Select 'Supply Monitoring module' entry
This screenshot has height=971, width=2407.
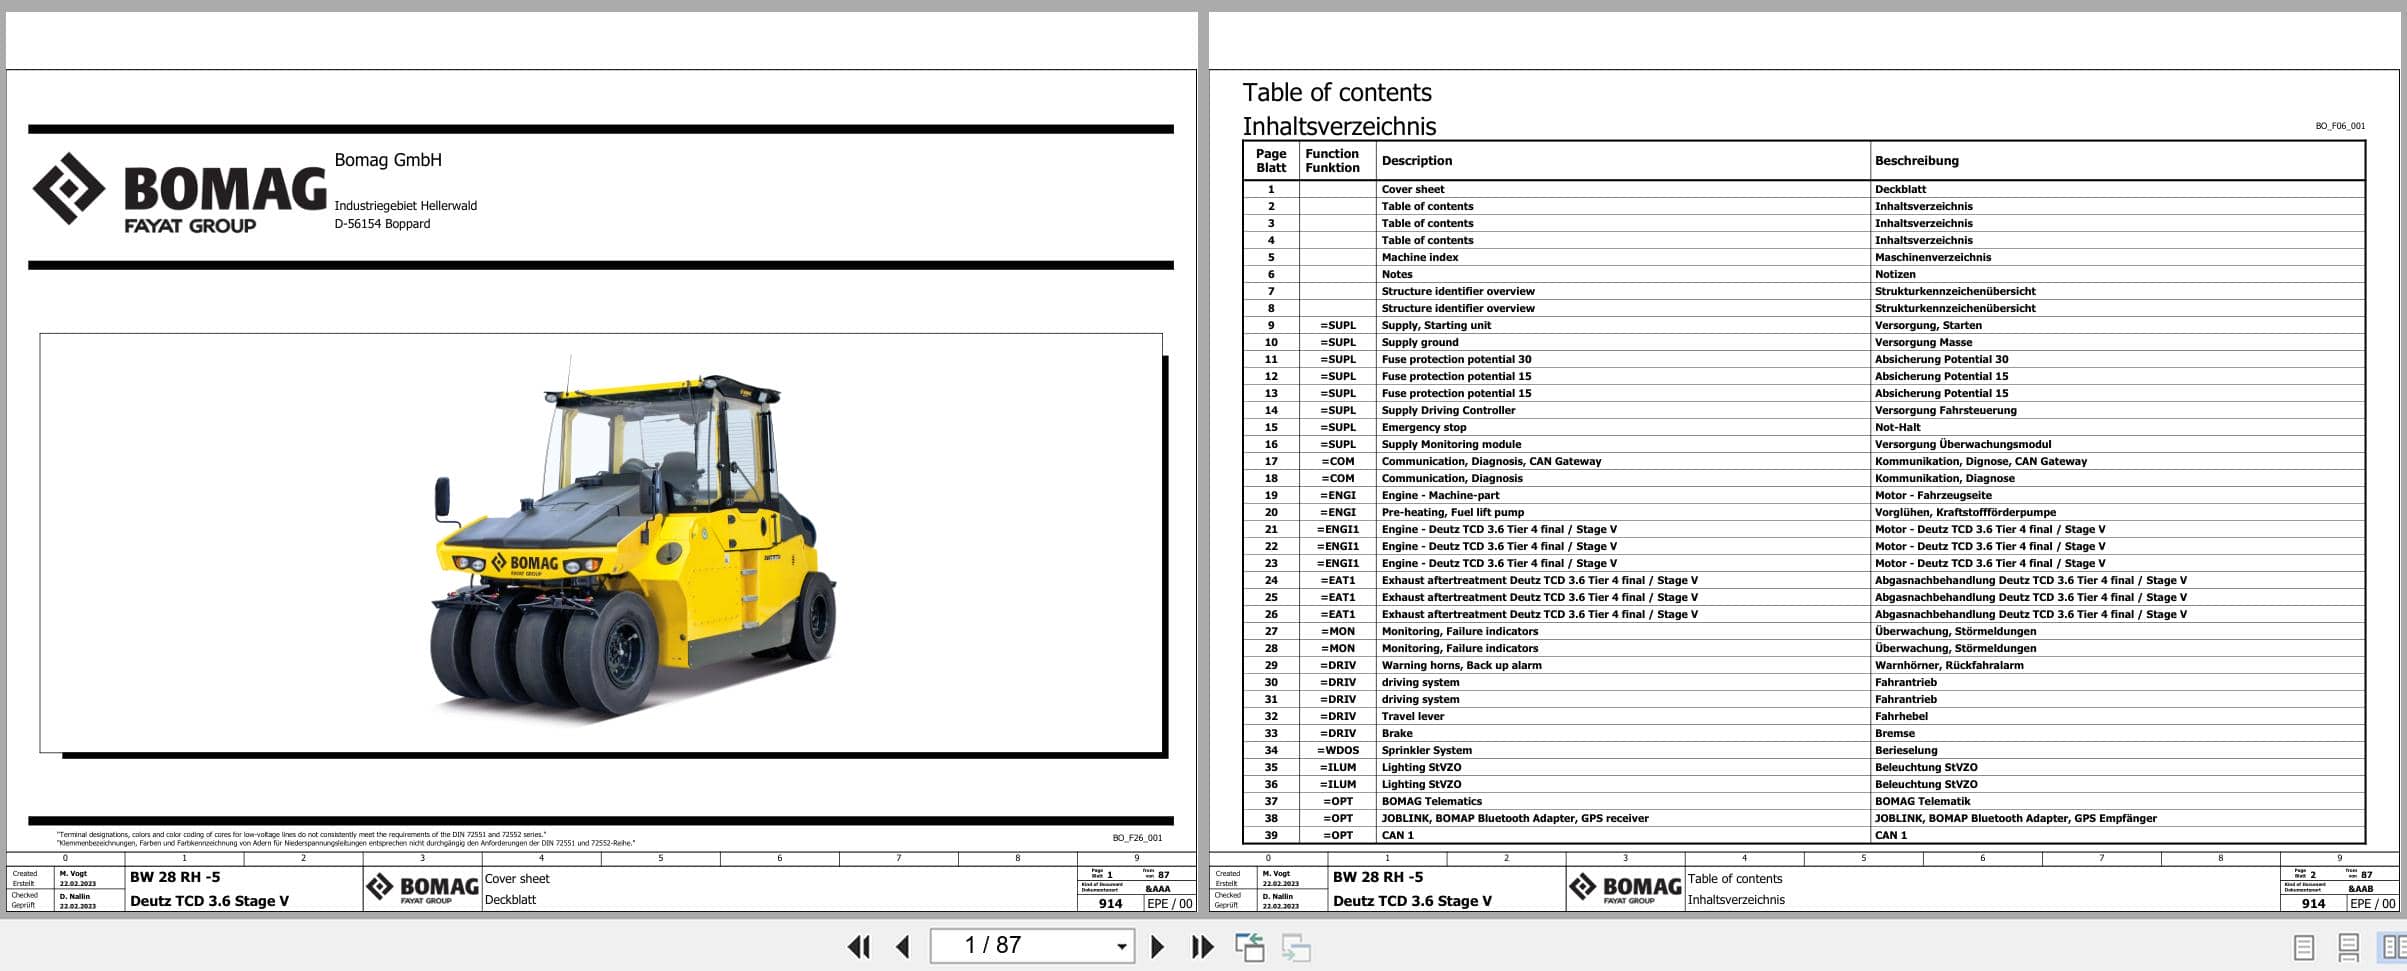coord(1451,444)
